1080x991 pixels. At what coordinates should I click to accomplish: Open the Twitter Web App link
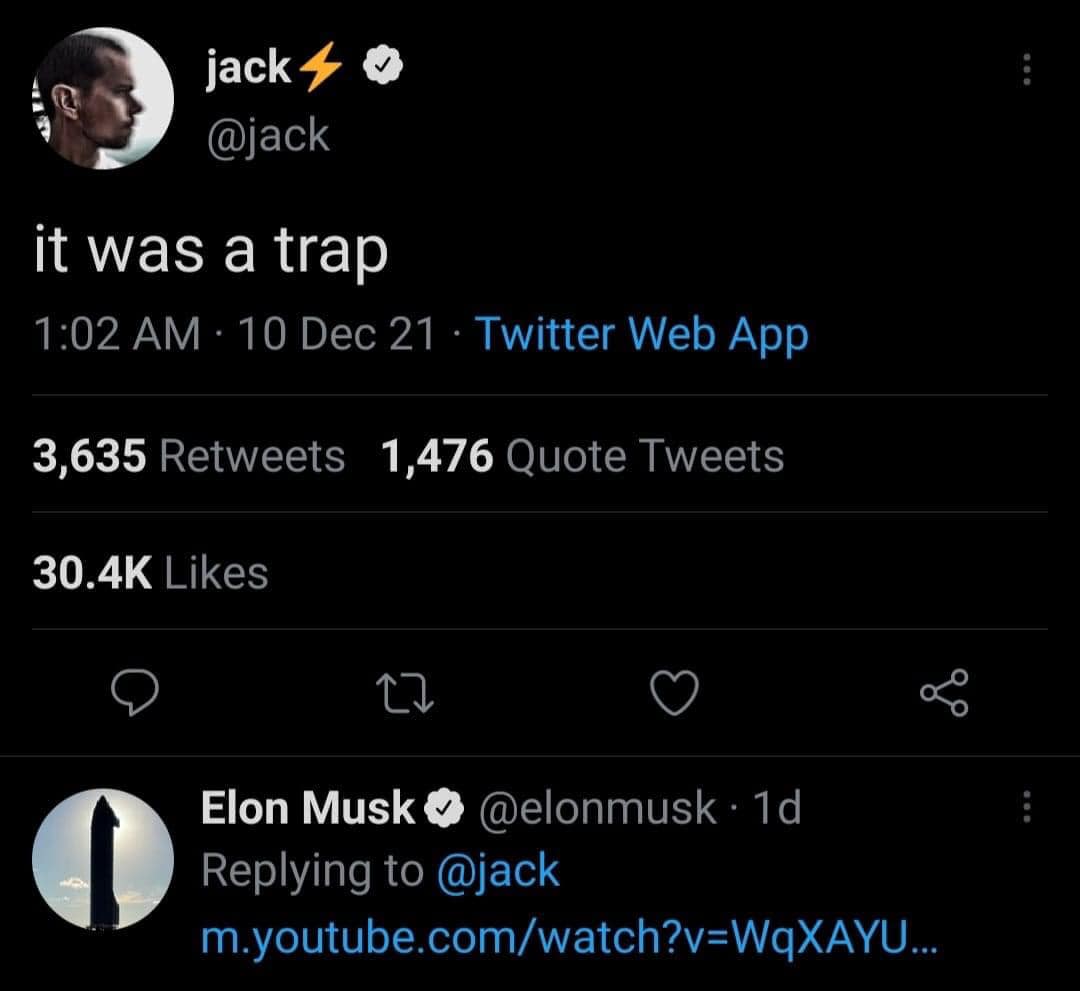[640, 335]
